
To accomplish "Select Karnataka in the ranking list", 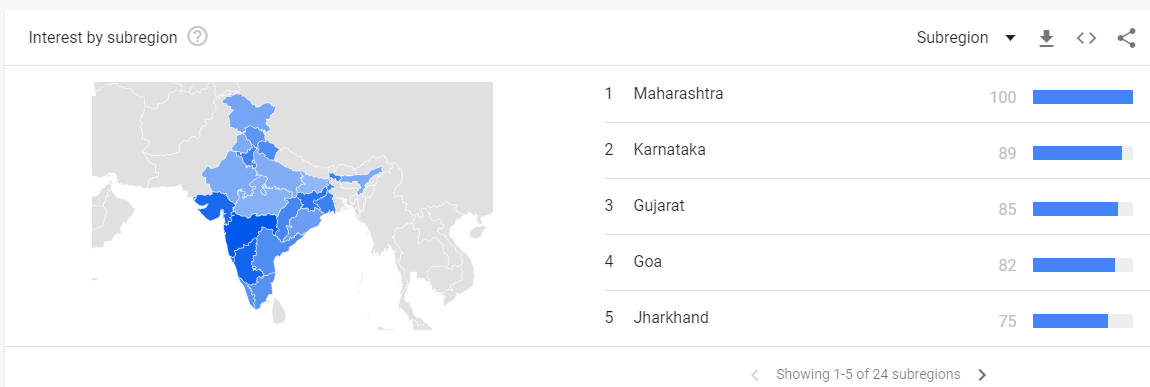I will point(670,150).
